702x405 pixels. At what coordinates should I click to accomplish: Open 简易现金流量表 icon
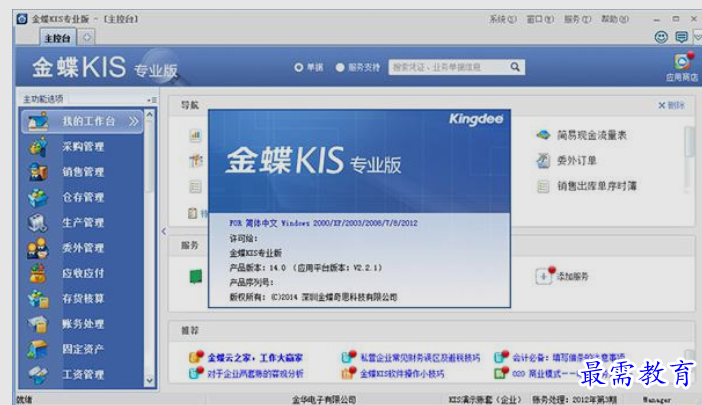tap(543, 135)
